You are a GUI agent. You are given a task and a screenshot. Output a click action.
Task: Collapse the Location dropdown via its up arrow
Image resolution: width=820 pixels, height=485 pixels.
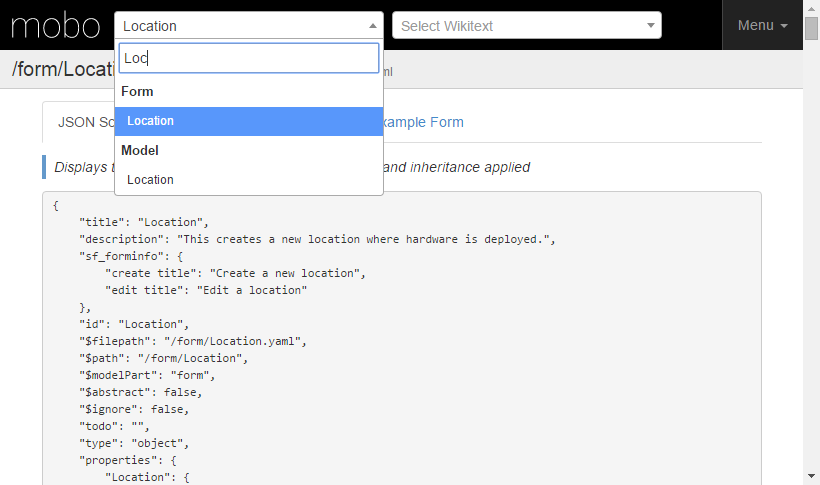coord(372,26)
